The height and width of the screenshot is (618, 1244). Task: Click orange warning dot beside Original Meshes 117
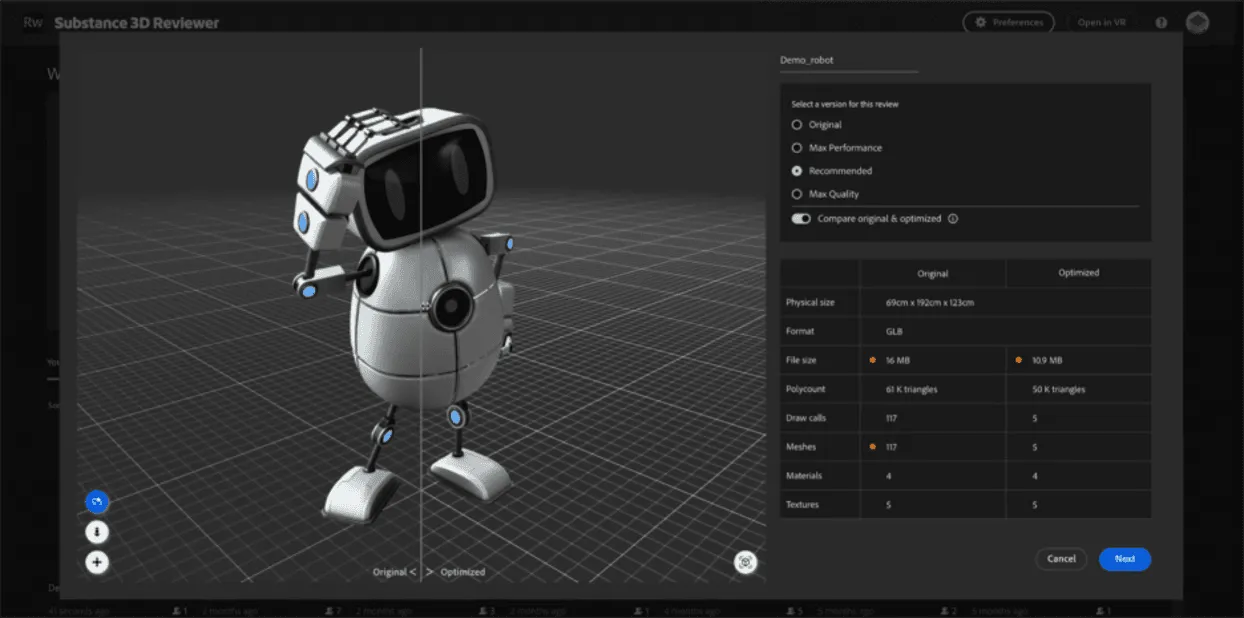click(x=873, y=447)
